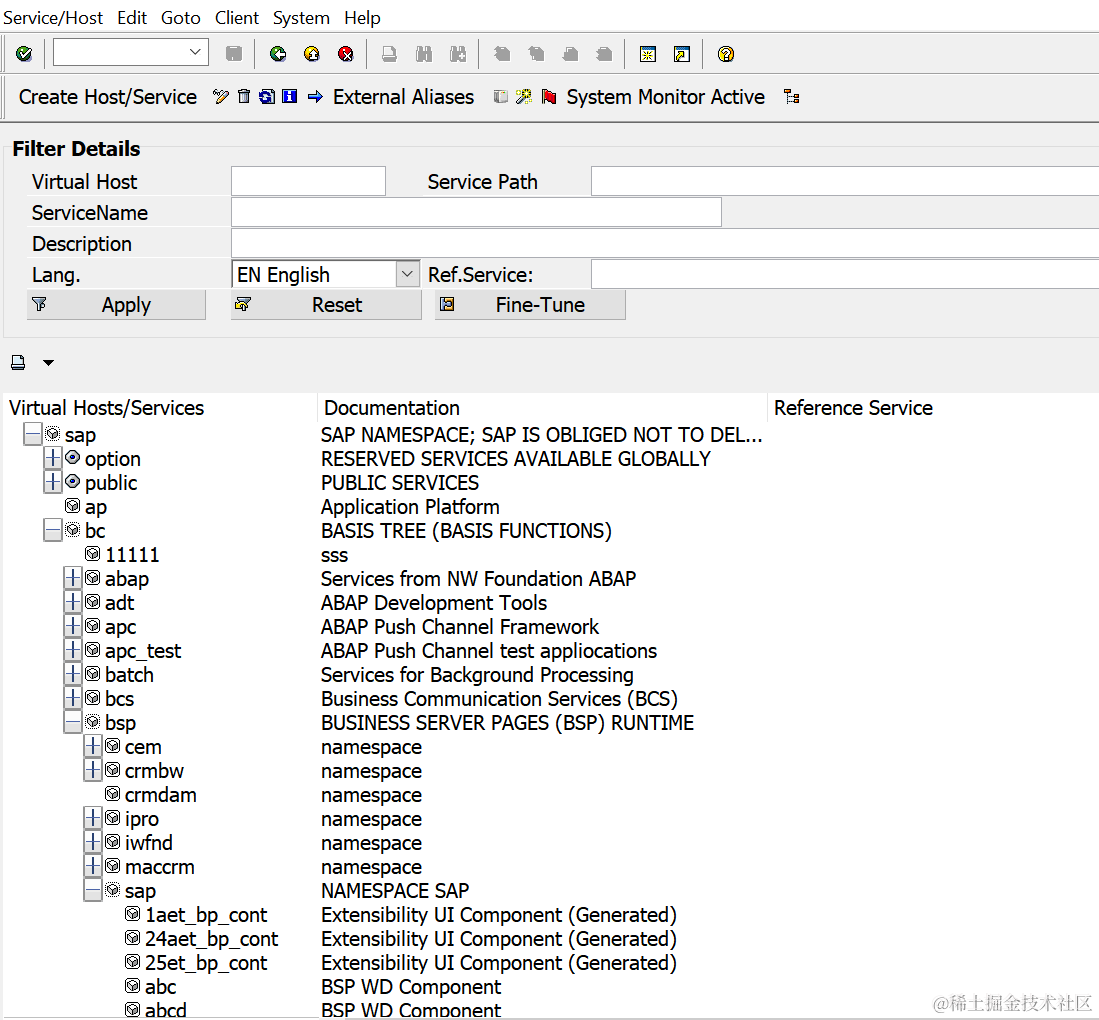The width and height of the screenshot is (1099, 1020).
Task: Click the Reset button
Action: tap(326, 305)
